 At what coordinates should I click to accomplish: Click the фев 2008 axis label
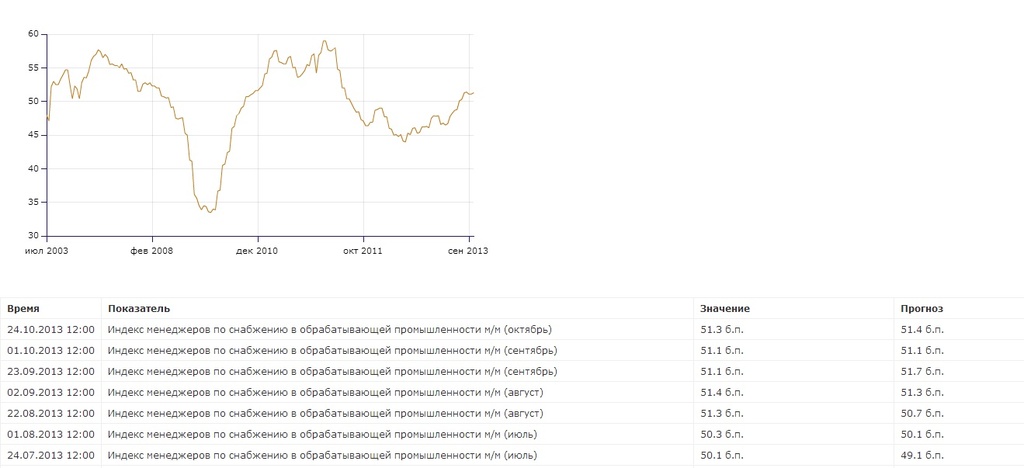point(152,251)
